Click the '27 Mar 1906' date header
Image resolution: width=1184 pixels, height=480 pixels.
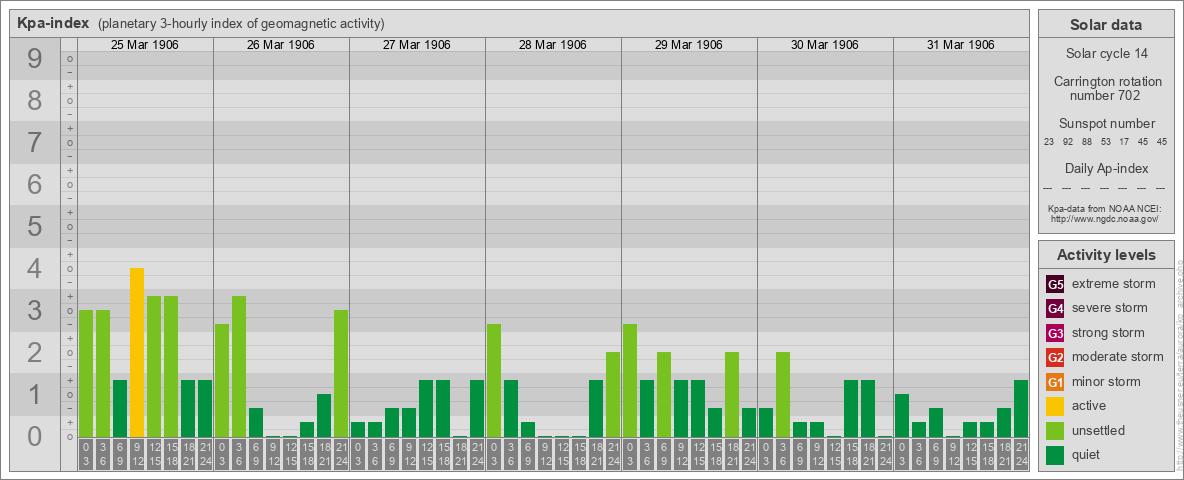pyautogui.click(x=417, y=45)
